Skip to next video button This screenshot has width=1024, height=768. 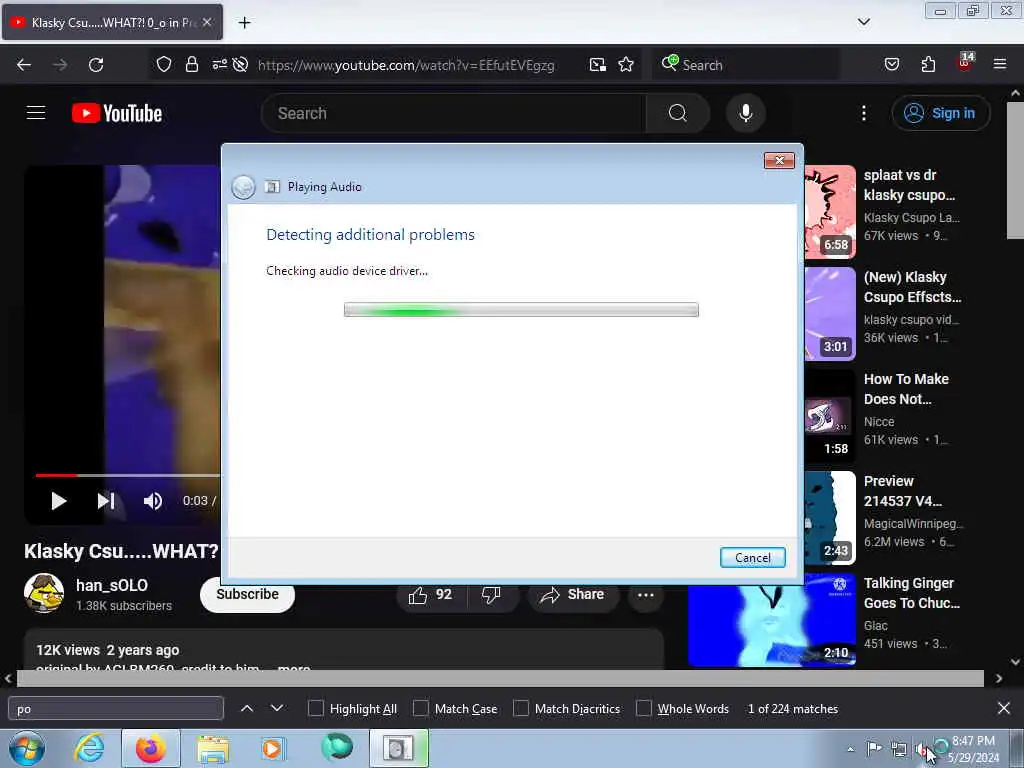tap(106, 501)
